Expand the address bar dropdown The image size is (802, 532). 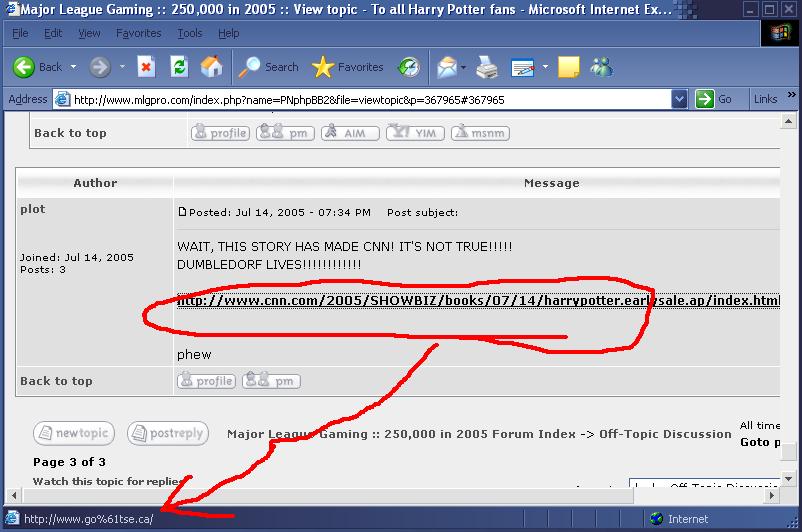pos(679,99)
